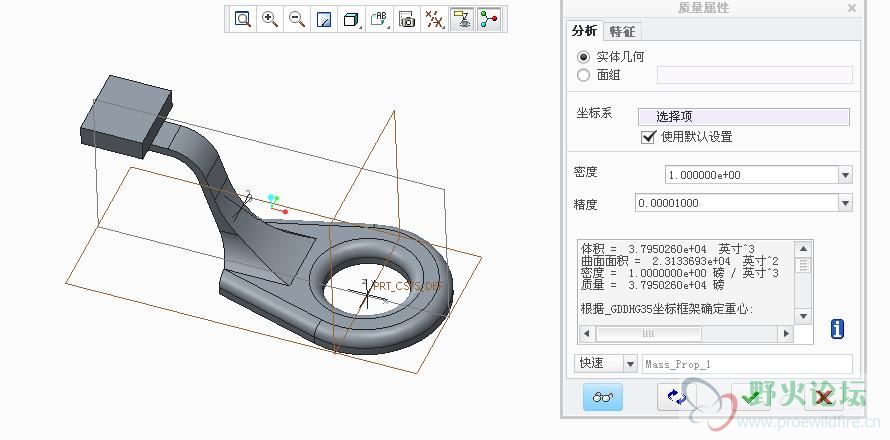Toggle the annotation display icon
This screenshot has height=440, width=890.
pos(462,20)
